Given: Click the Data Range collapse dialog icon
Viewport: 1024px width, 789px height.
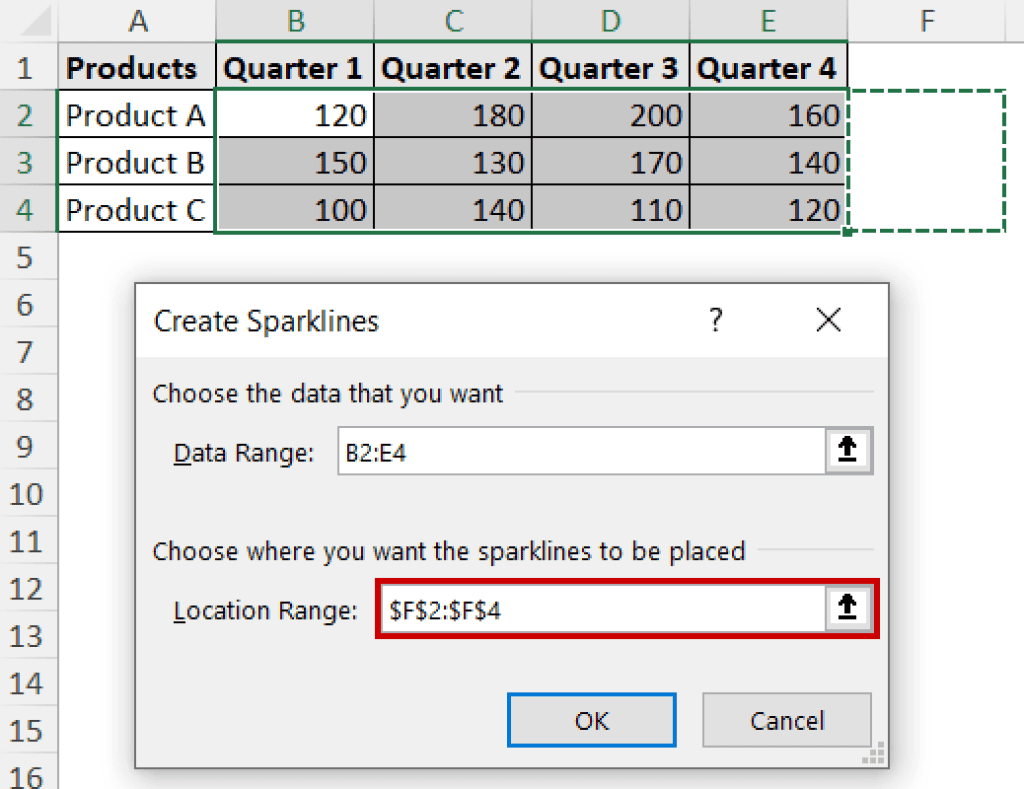Looking at the screenshot, I should [x=848, y=451].
